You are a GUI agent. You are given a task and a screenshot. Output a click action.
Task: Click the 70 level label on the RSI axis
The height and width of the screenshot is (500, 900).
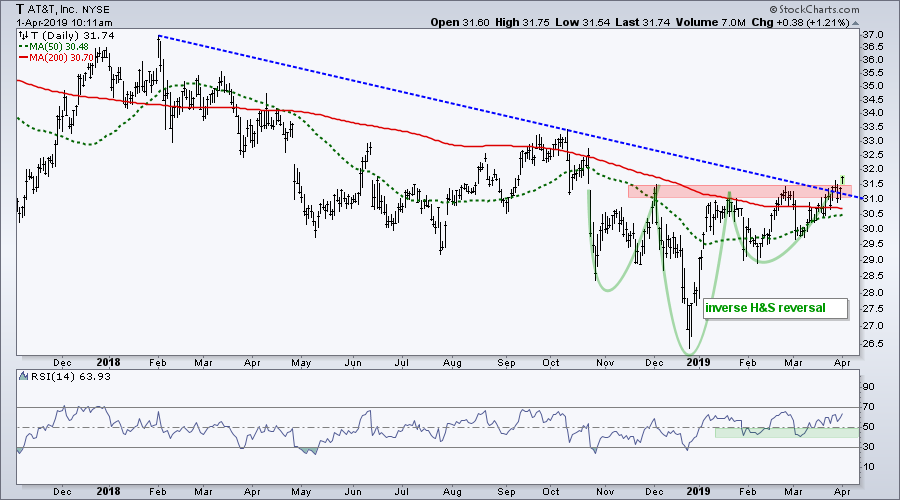pos(867,406)
